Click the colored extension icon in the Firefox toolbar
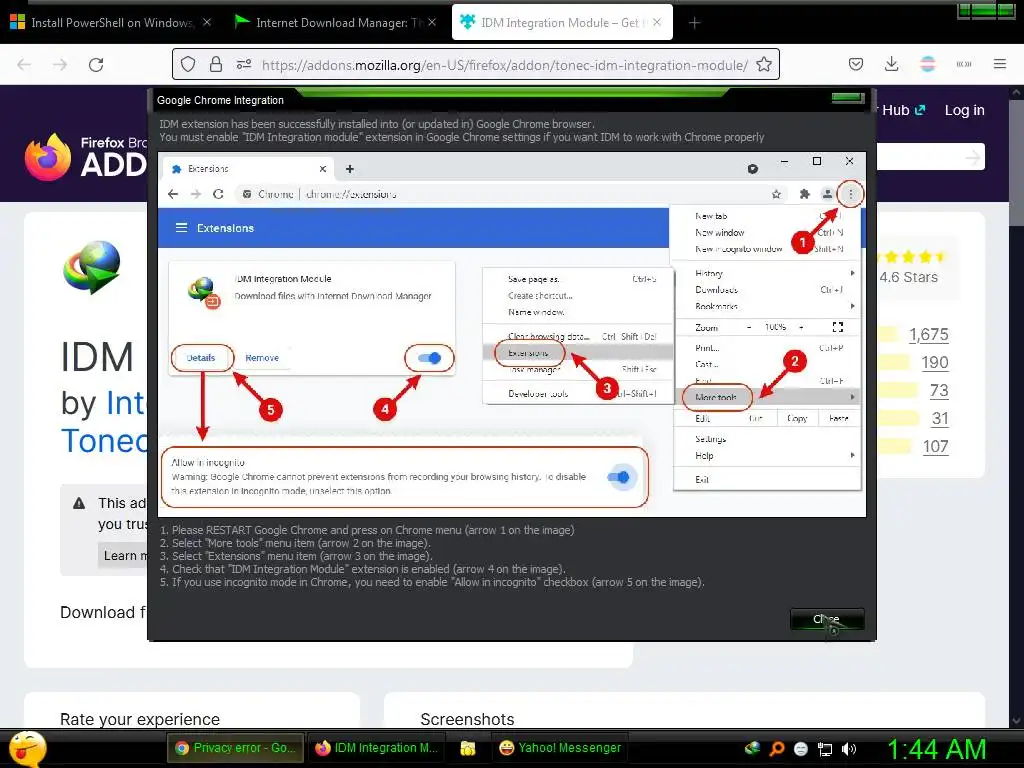 927,64
